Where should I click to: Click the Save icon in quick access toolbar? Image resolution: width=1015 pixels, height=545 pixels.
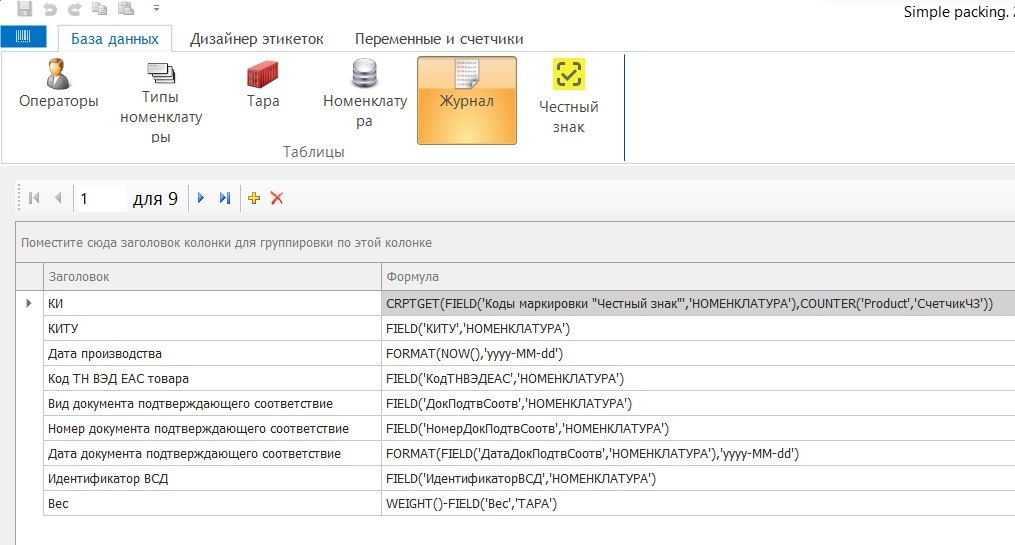tap(25, 8)
